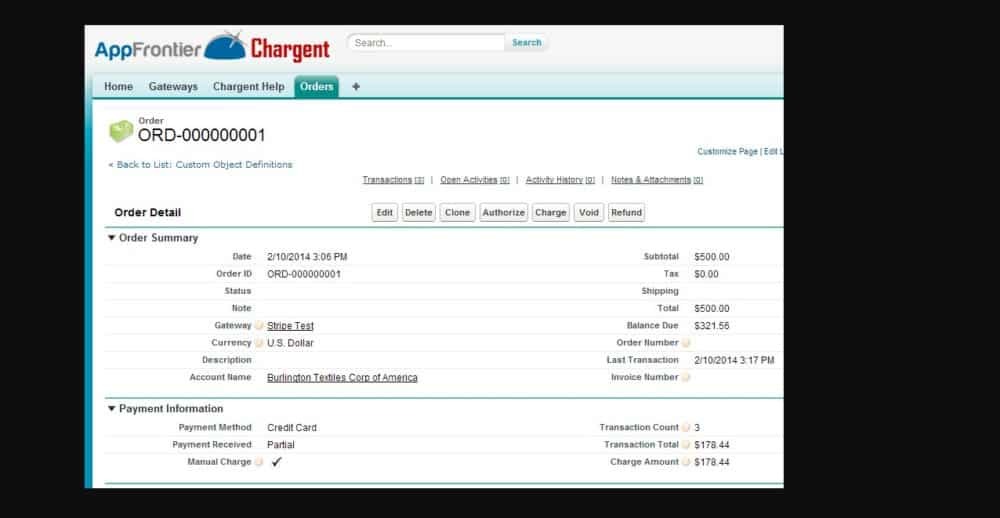
Task: Click the plus icon to add tab
Action: (356, 87)
